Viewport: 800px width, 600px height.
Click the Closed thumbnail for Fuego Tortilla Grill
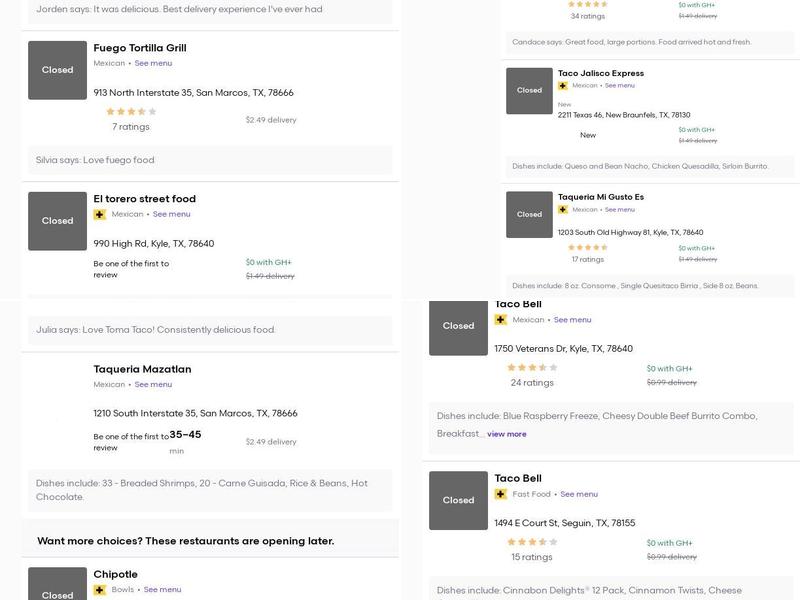(x=57, y=70)
